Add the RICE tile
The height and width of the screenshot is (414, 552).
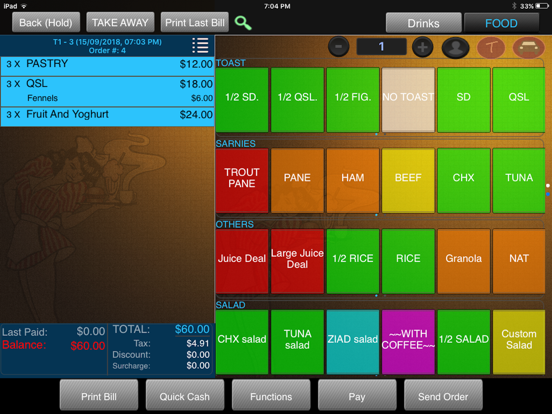[x=408, y=261]
